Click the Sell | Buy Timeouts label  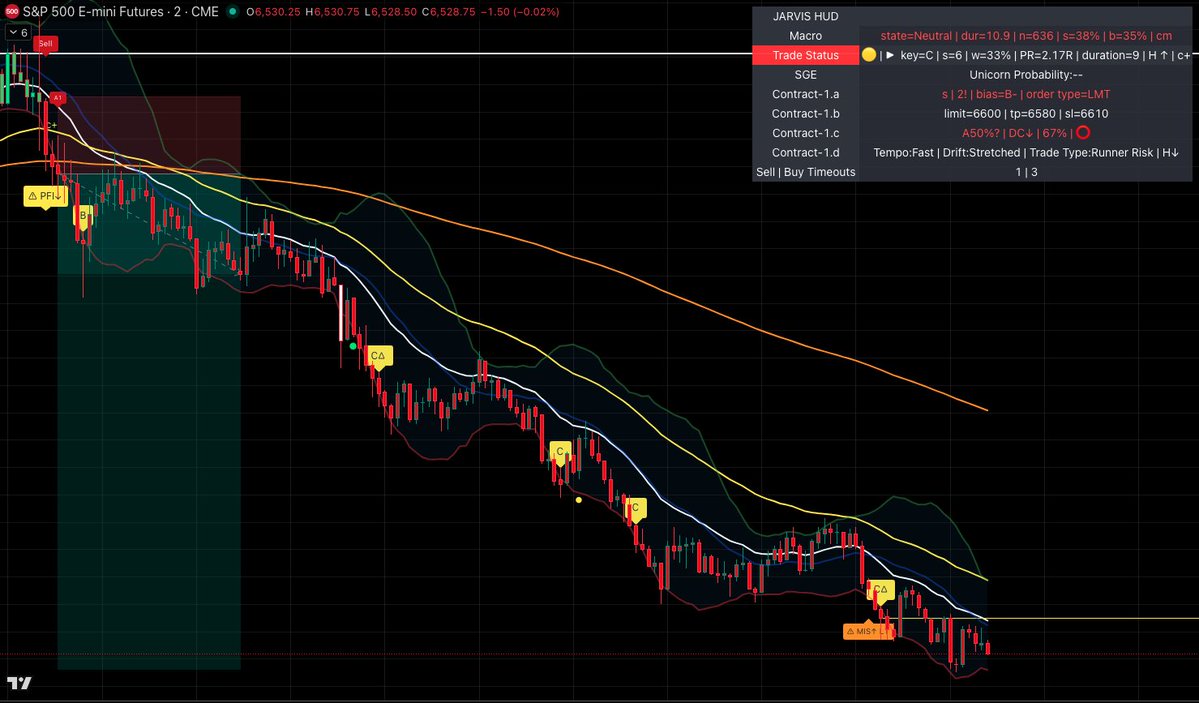click(805, 172)
